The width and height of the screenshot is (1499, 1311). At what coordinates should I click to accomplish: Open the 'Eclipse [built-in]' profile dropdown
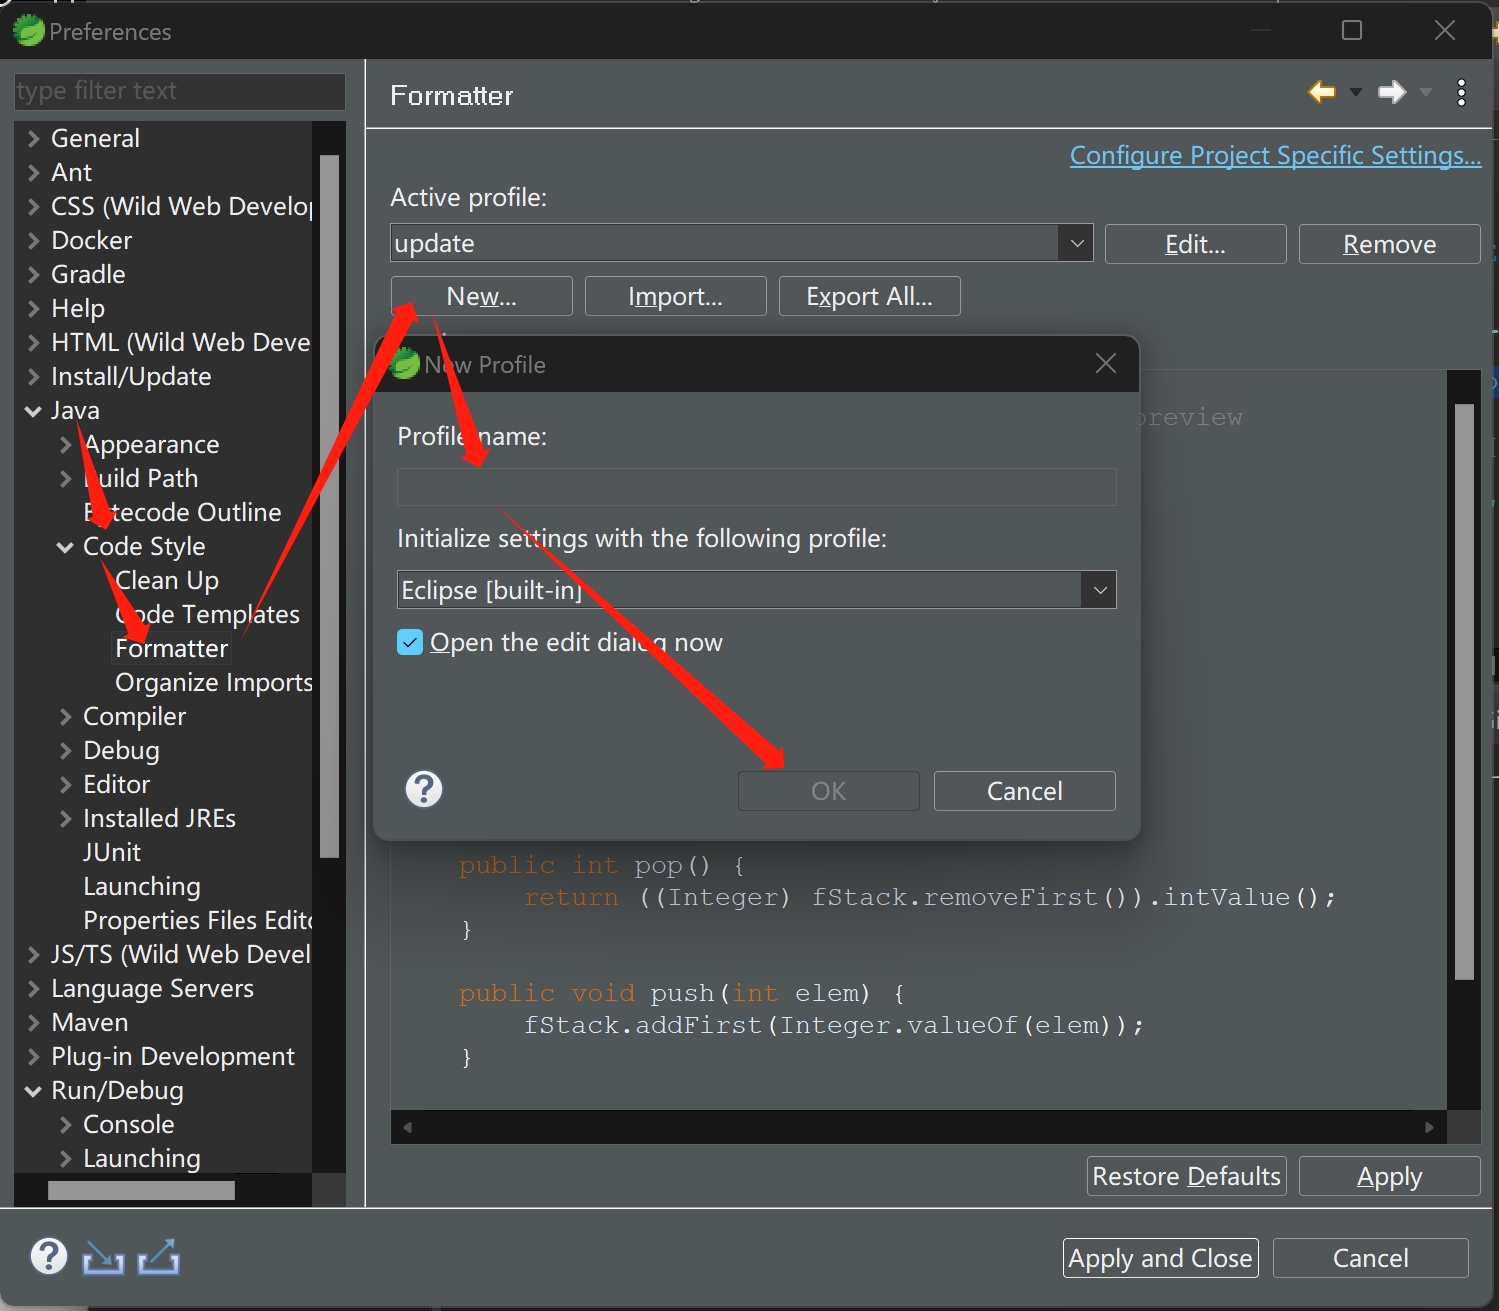tap(1099, 590)
